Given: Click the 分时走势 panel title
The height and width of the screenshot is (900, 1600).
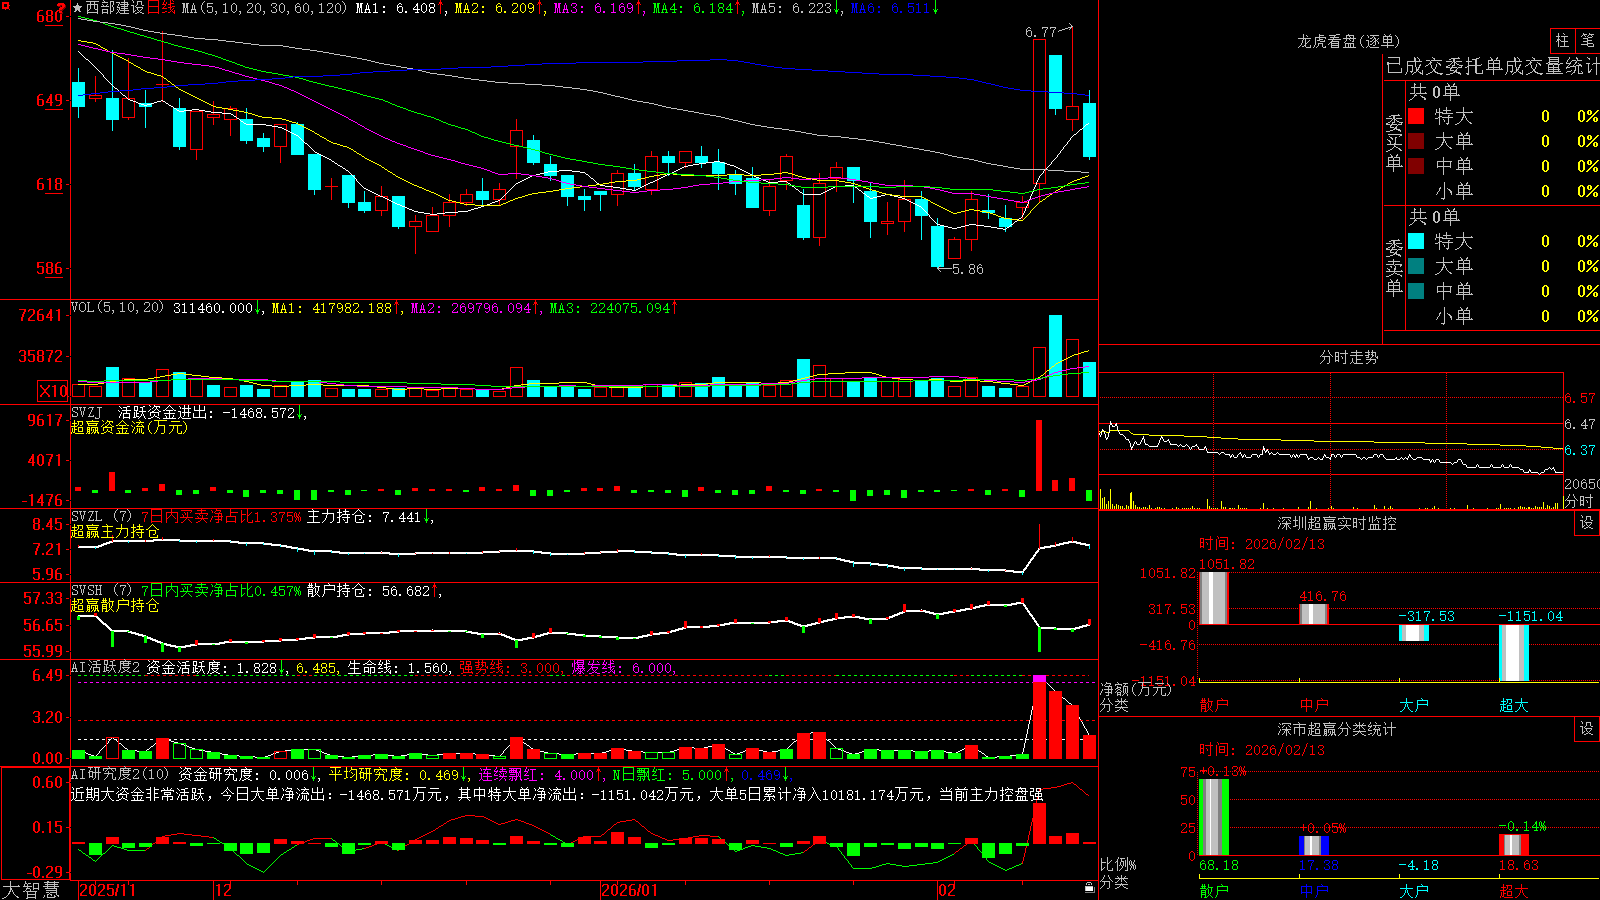Looking at the screenshot, I should (x=1348, y=357).
